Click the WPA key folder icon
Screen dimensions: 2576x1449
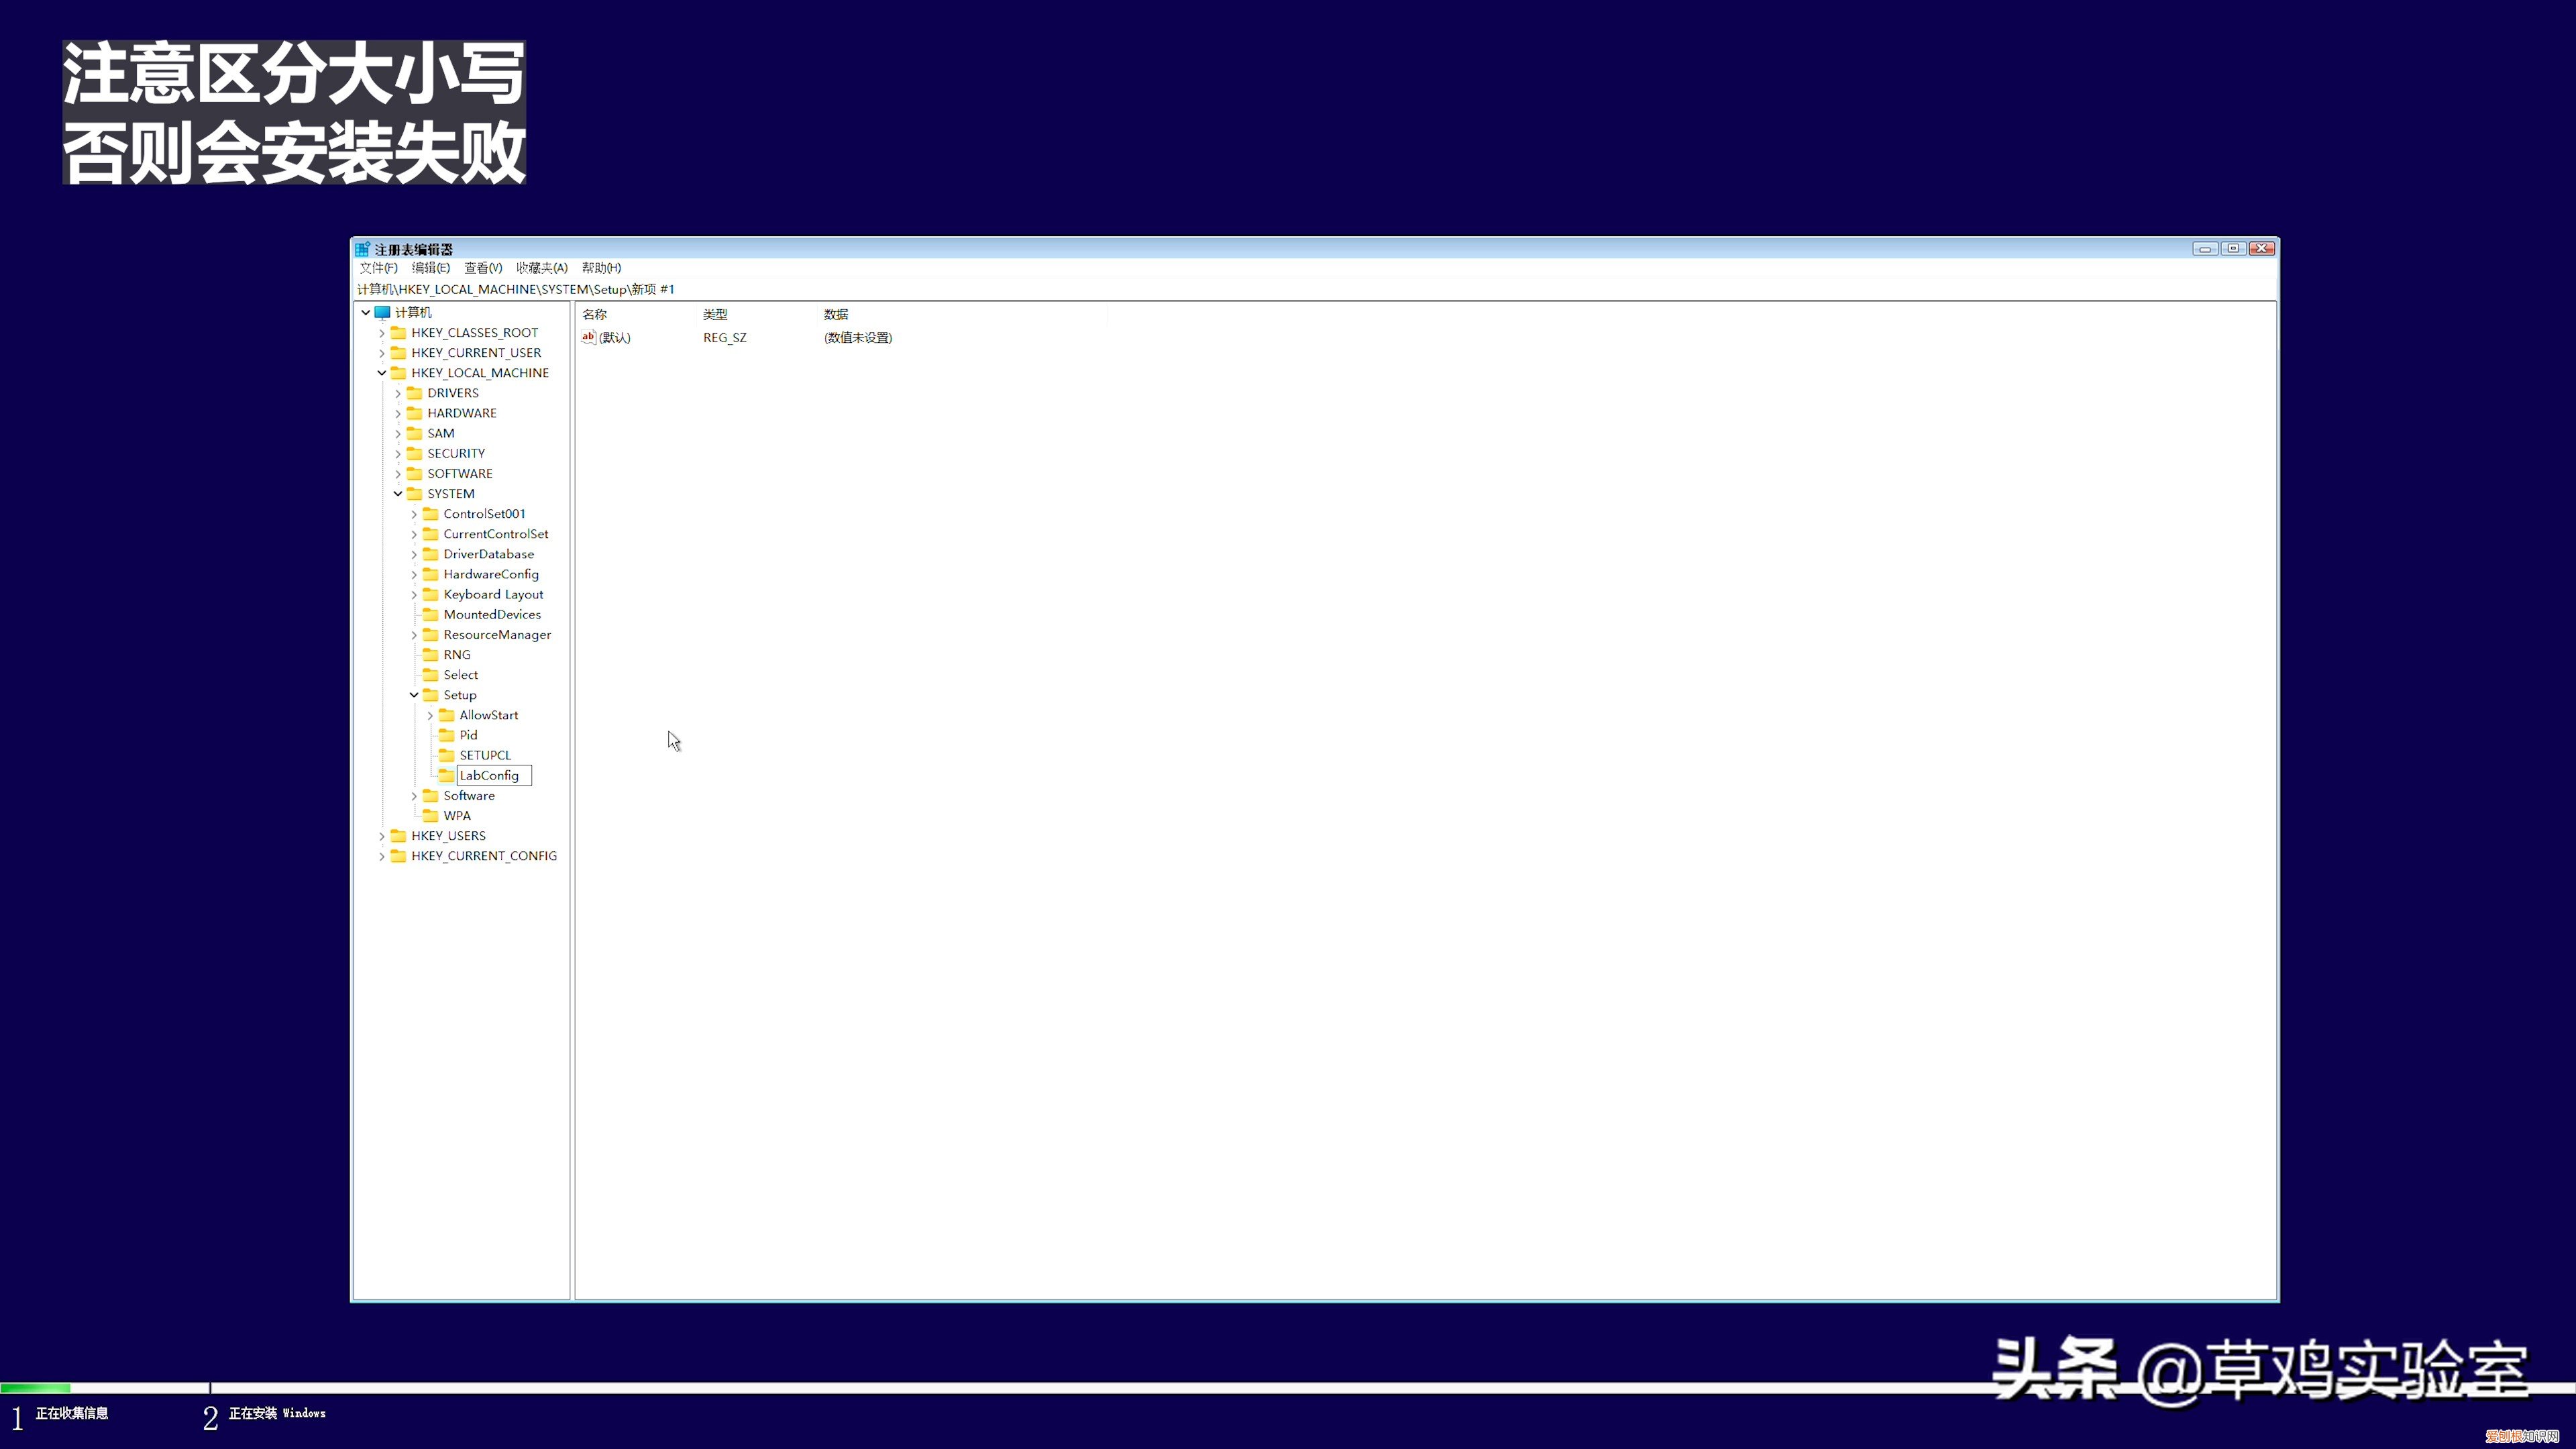tap(430, 815)
